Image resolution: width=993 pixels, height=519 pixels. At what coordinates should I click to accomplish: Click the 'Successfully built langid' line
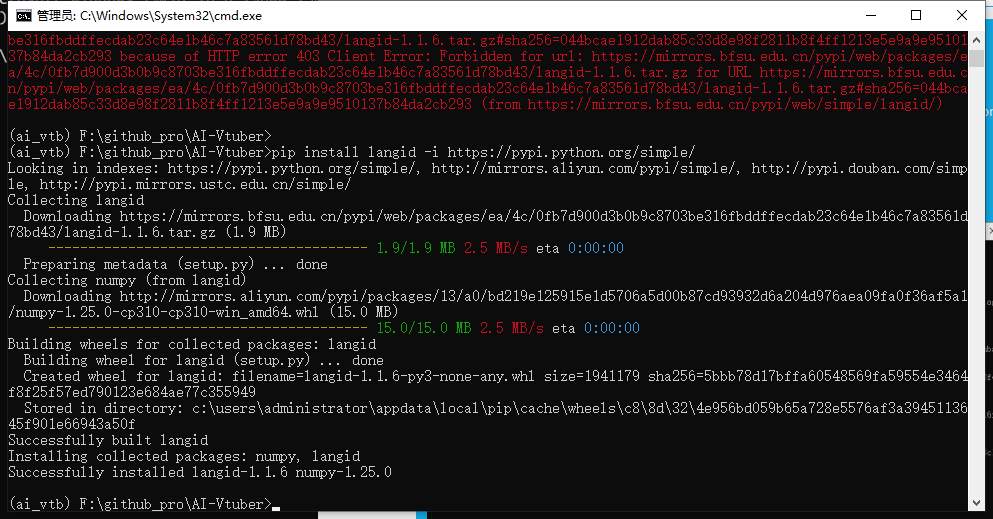click(108, 440)
